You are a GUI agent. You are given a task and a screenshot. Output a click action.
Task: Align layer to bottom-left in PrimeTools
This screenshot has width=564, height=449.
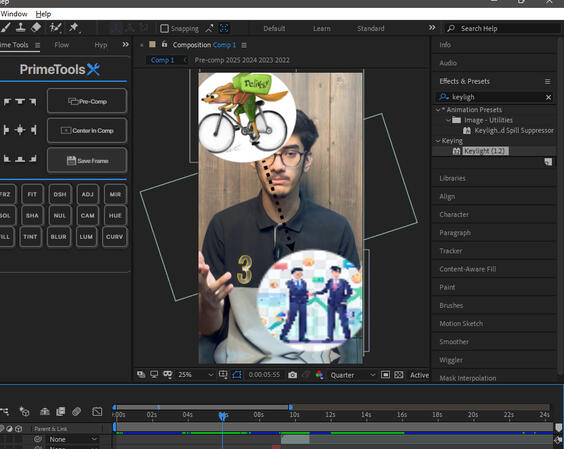(7, 158)
